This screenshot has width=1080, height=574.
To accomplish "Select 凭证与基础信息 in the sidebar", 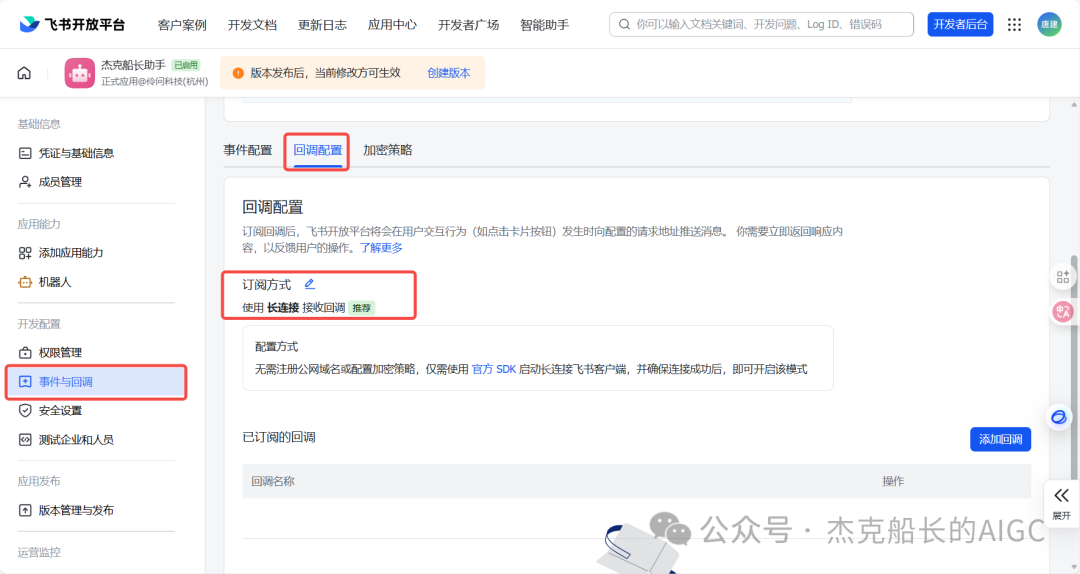I will 76,153.
